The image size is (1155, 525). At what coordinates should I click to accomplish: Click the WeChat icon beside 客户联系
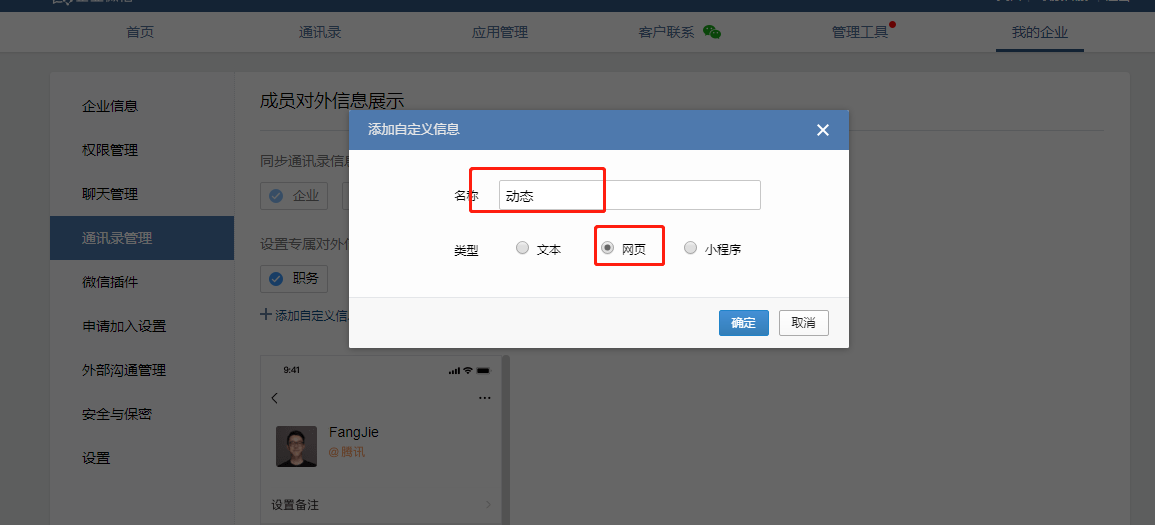712,32
